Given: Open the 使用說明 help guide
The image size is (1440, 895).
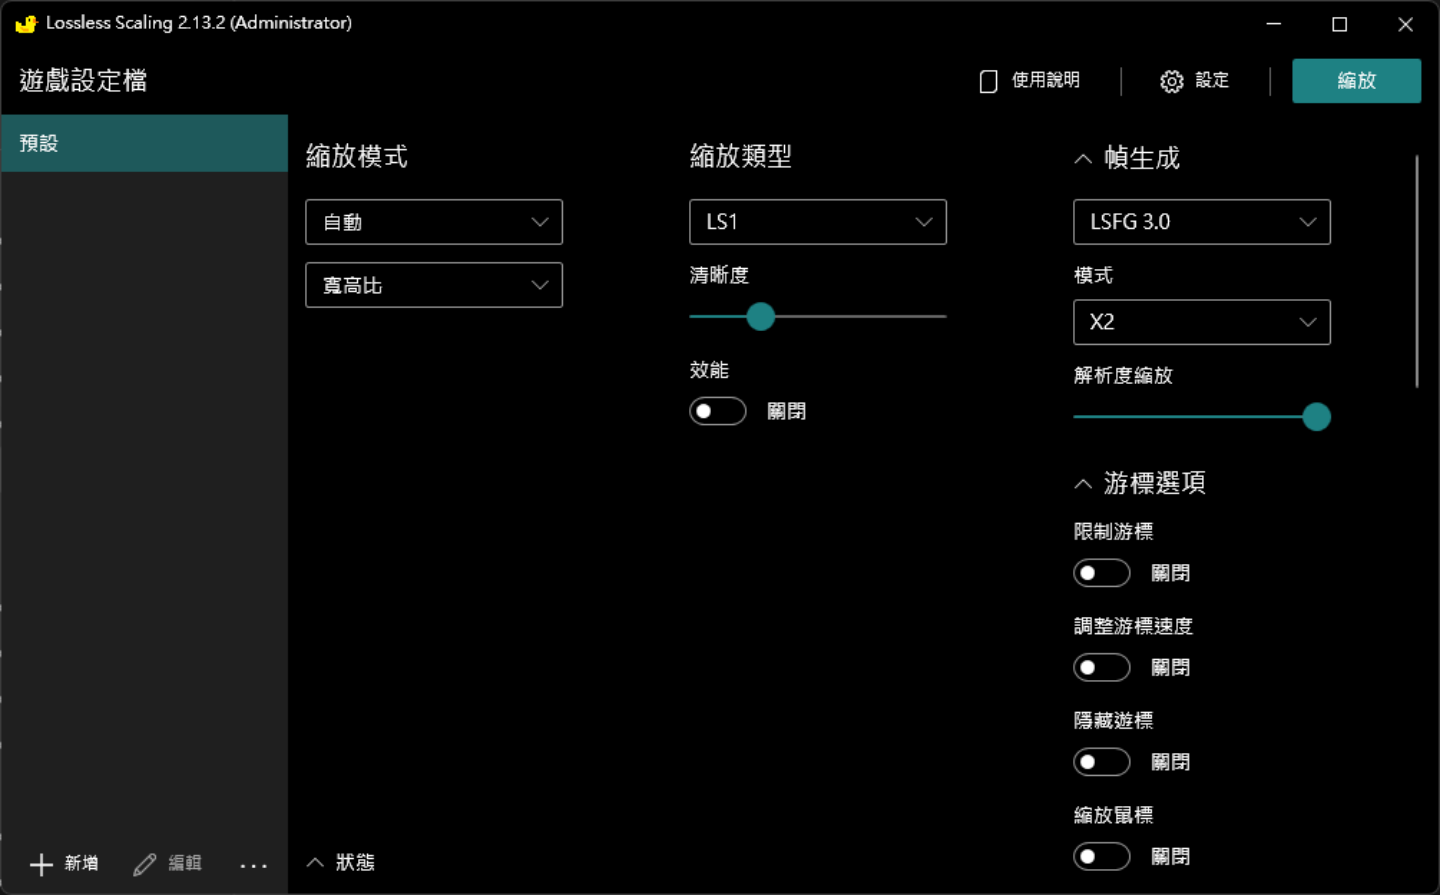Looking at the screenshot, I should pos(1030,81).
